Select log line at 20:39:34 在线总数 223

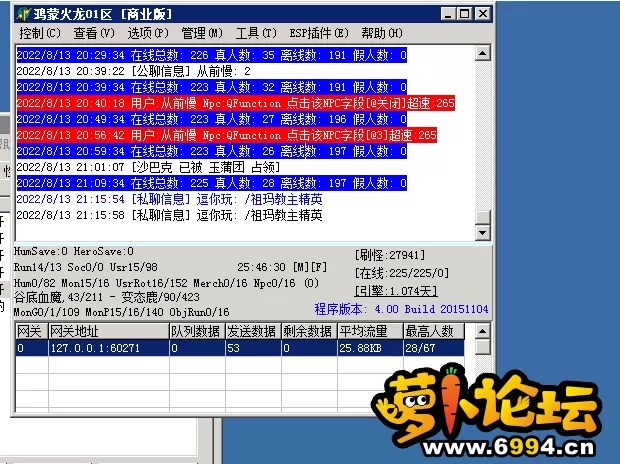(x=212, y=87)
